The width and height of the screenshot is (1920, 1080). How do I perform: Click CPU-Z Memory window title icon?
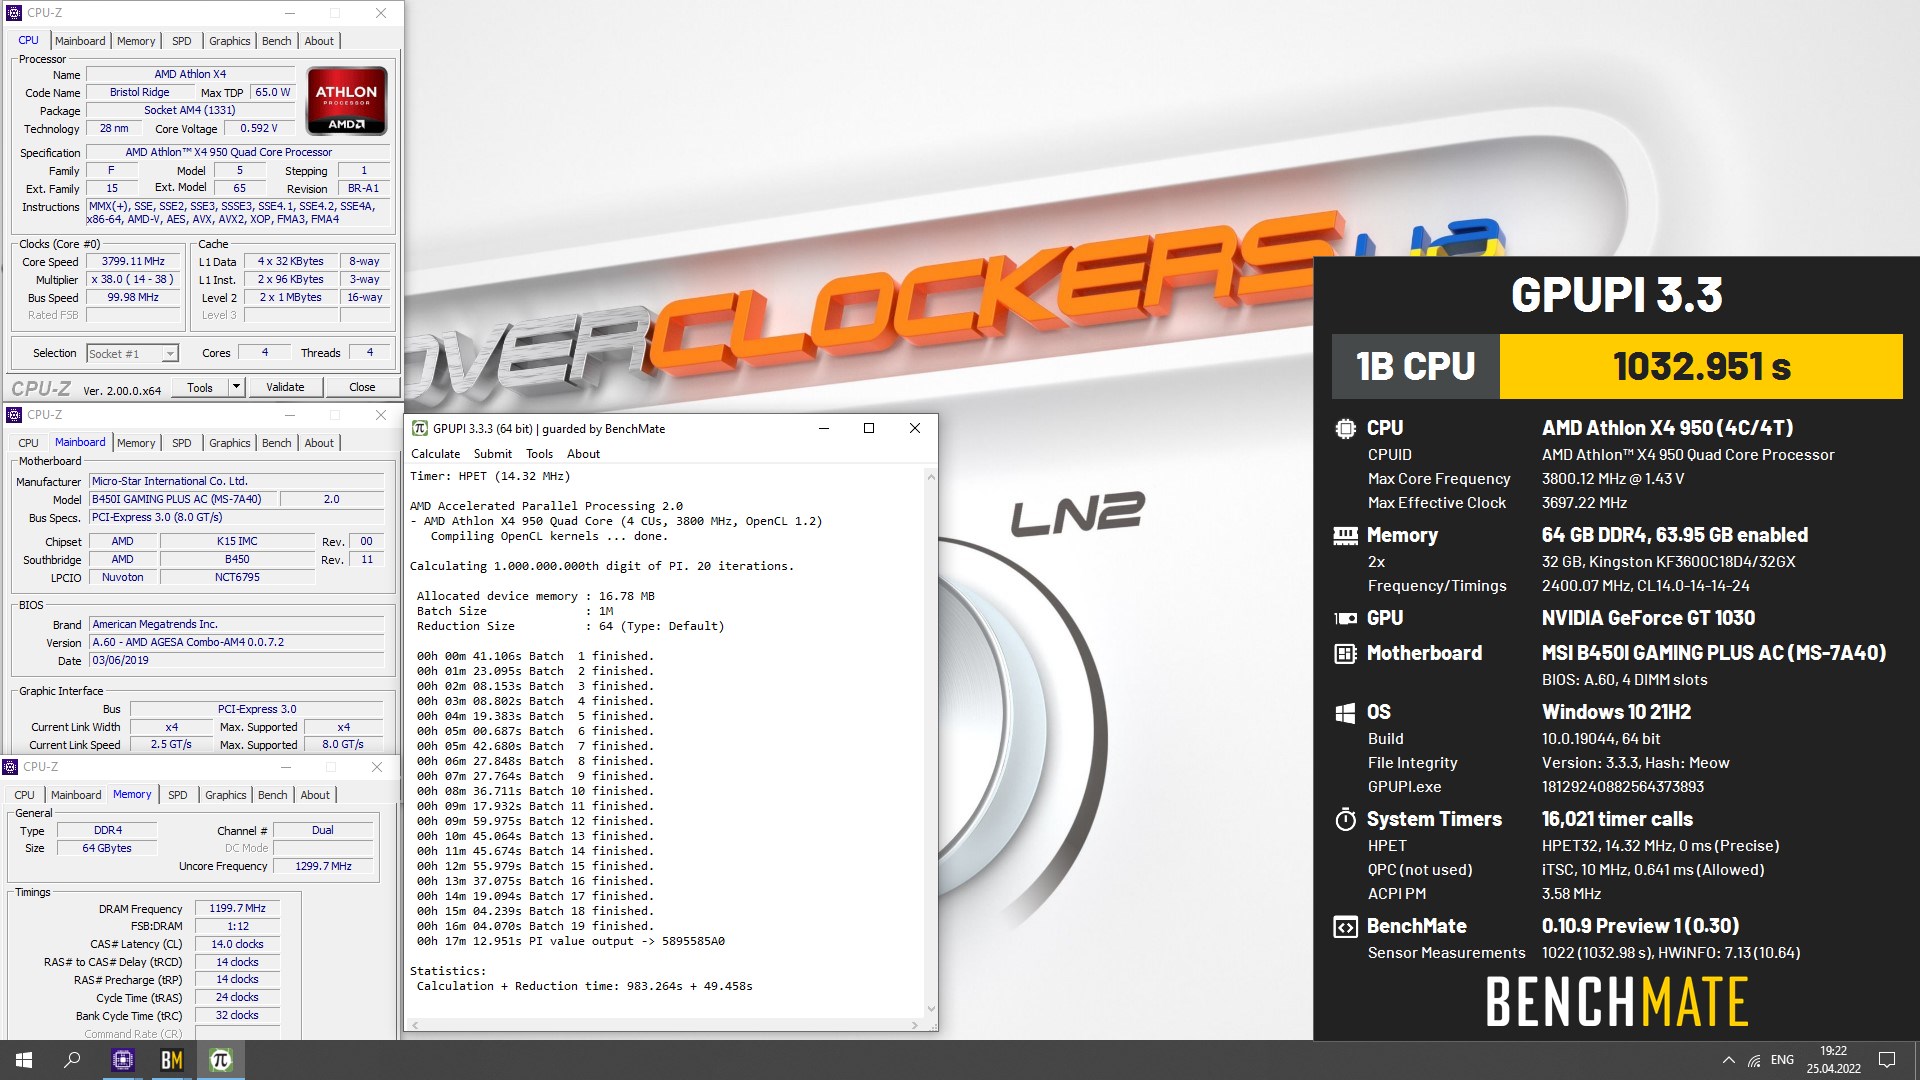(10, 767)
